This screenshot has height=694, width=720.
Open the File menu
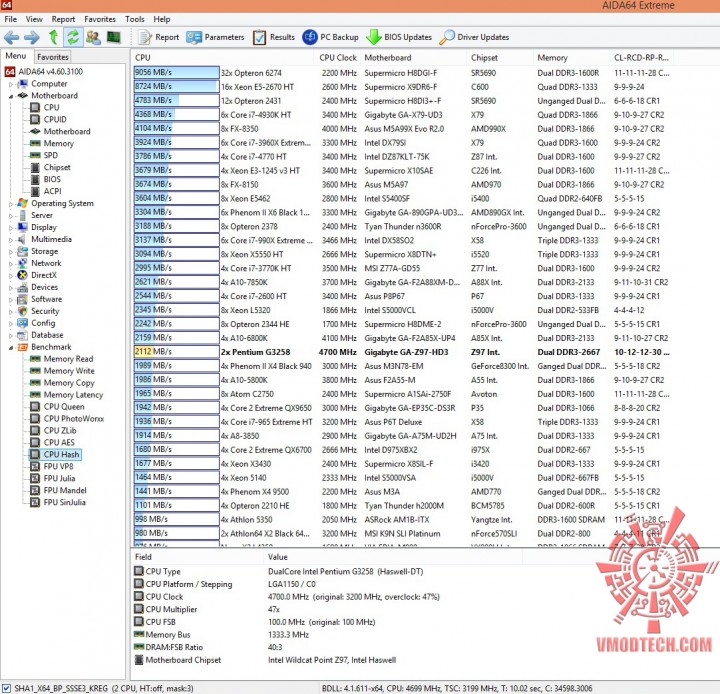coord(11,19)
